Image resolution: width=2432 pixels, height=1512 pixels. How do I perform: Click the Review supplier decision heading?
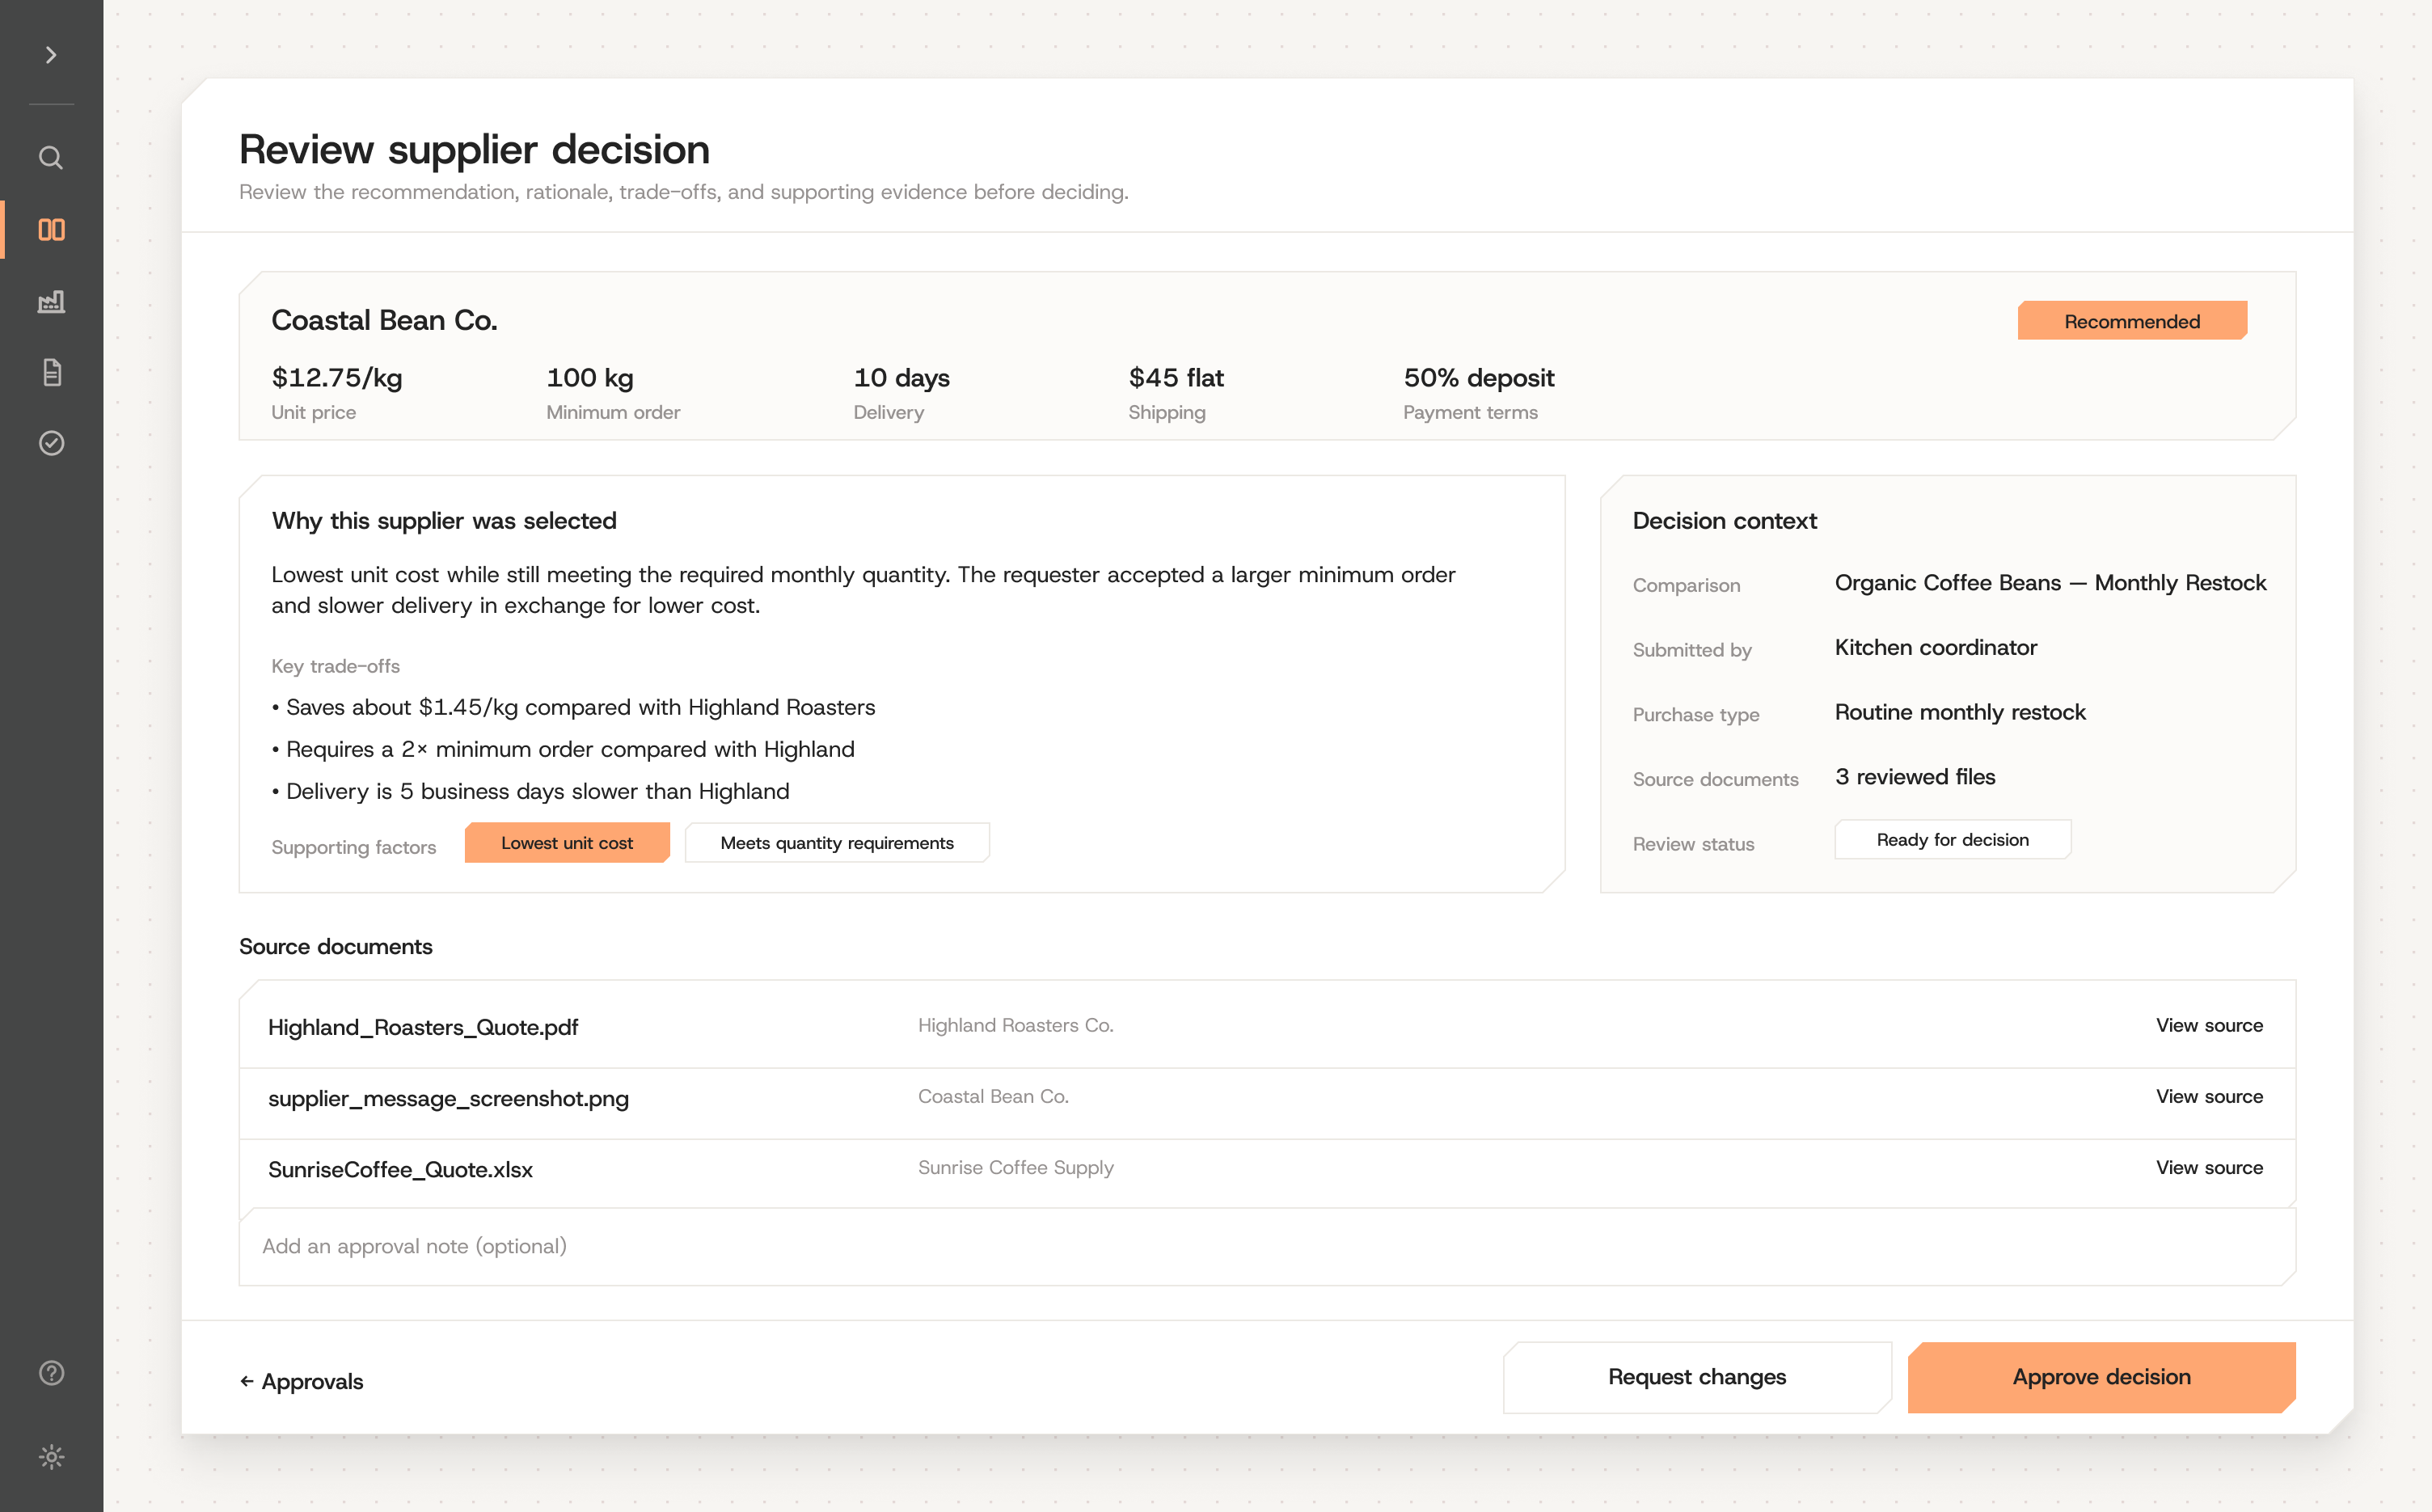pos(474,149)
